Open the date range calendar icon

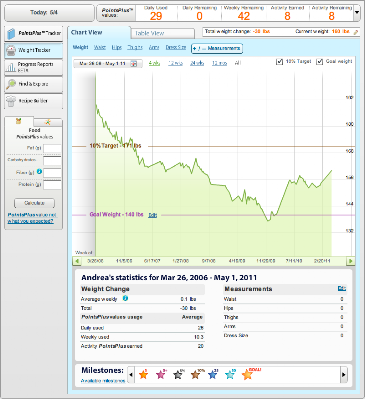click(x=134, y=63)
